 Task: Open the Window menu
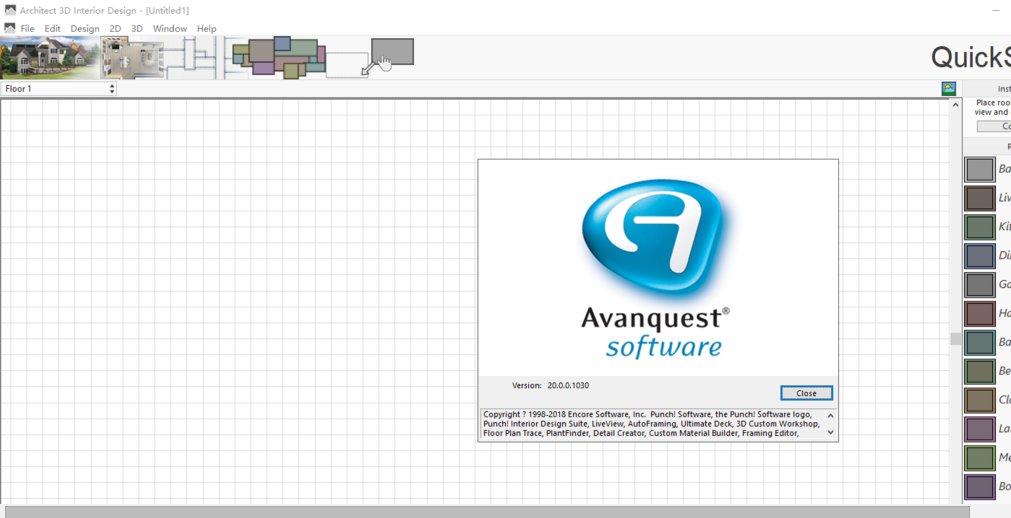pos(170,28)
